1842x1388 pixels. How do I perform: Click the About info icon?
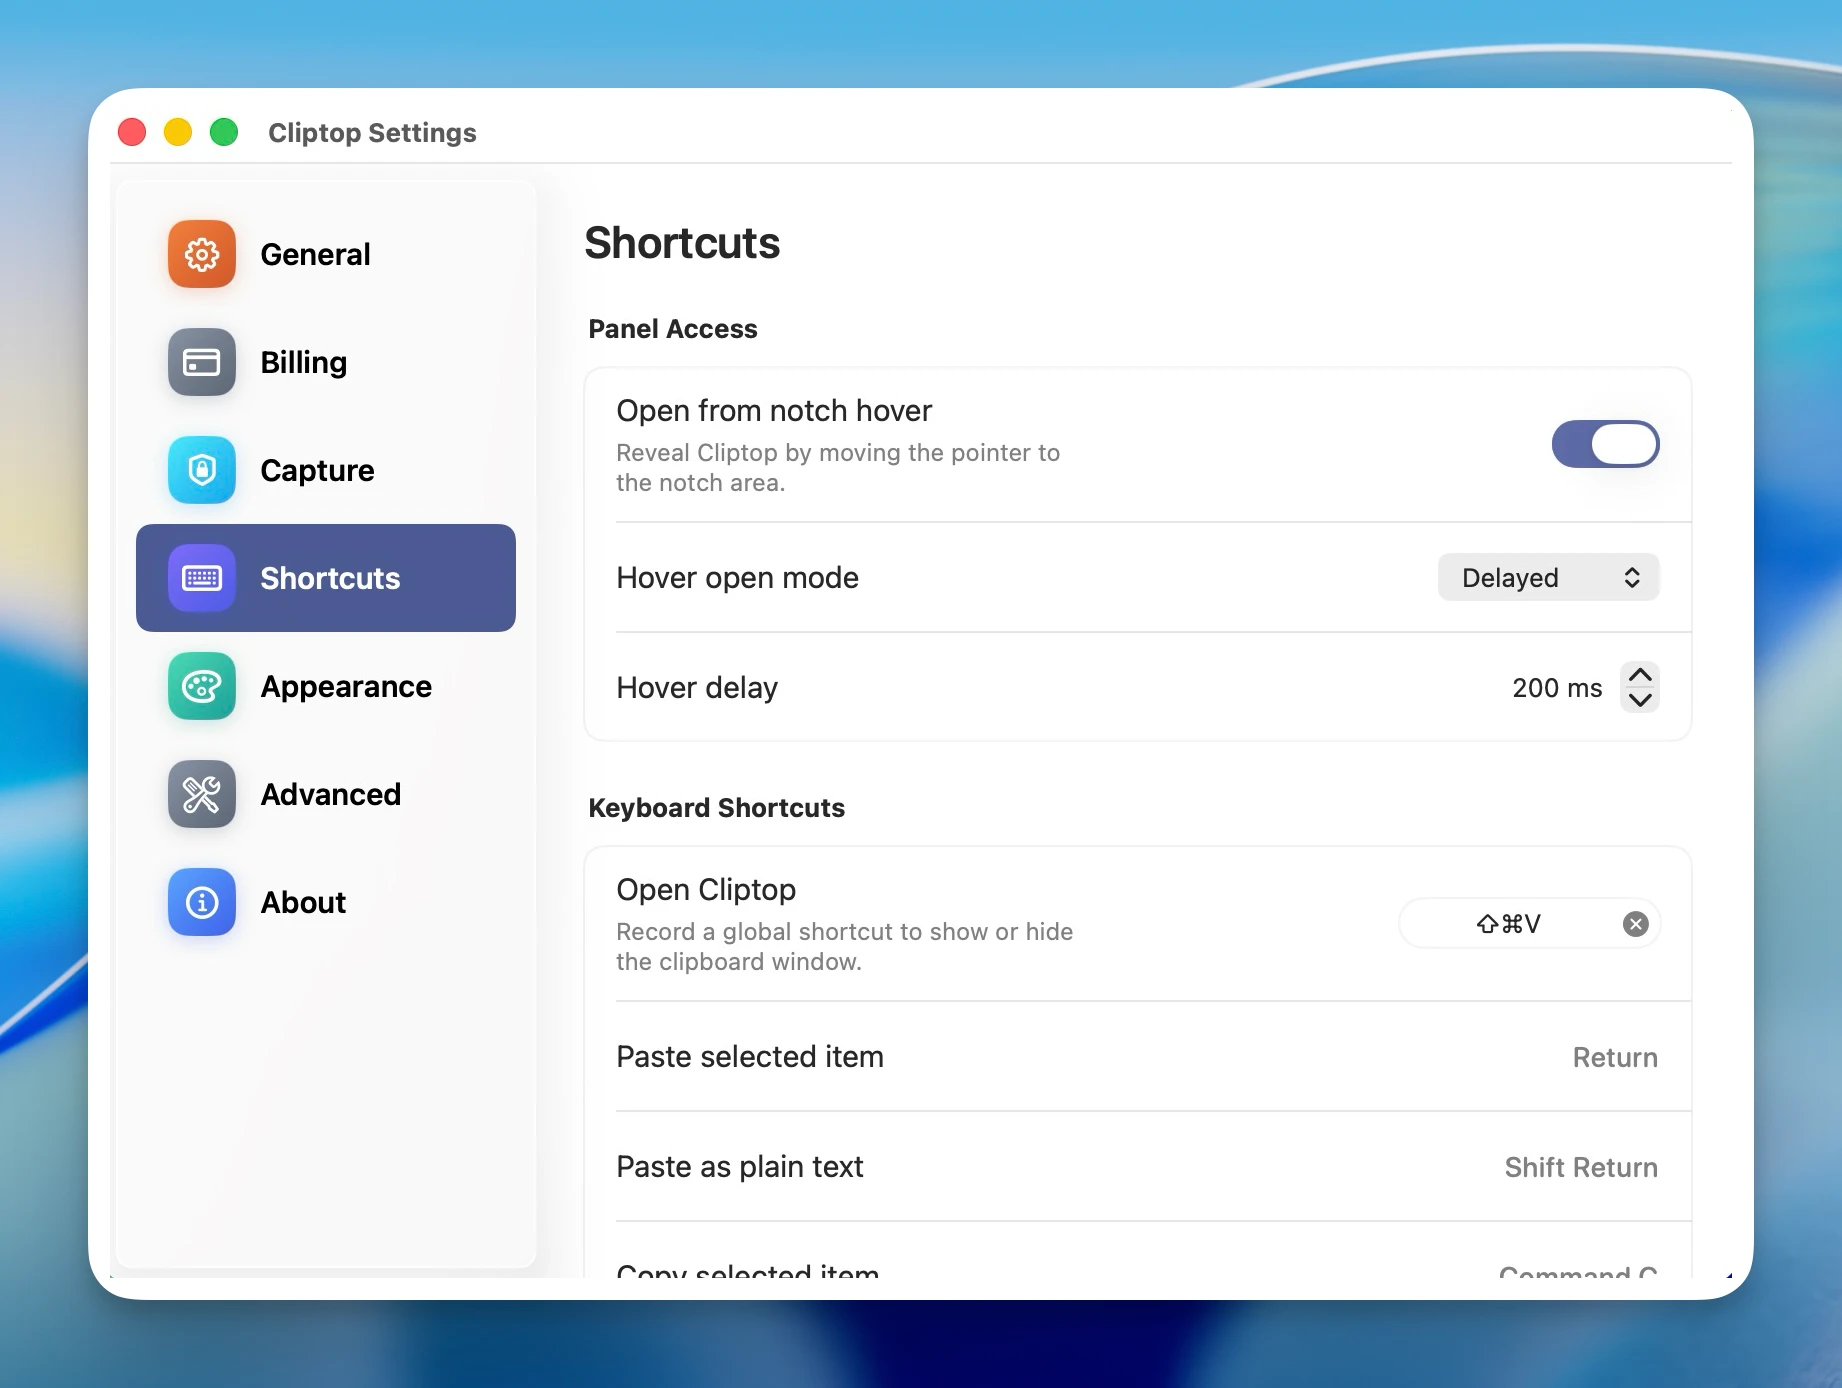point(202,902)
